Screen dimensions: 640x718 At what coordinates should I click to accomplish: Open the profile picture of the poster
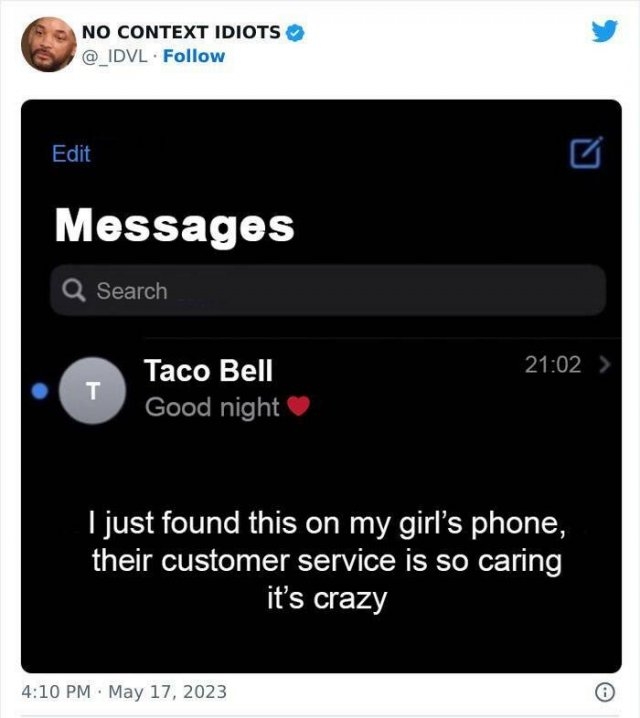point(49,44)
